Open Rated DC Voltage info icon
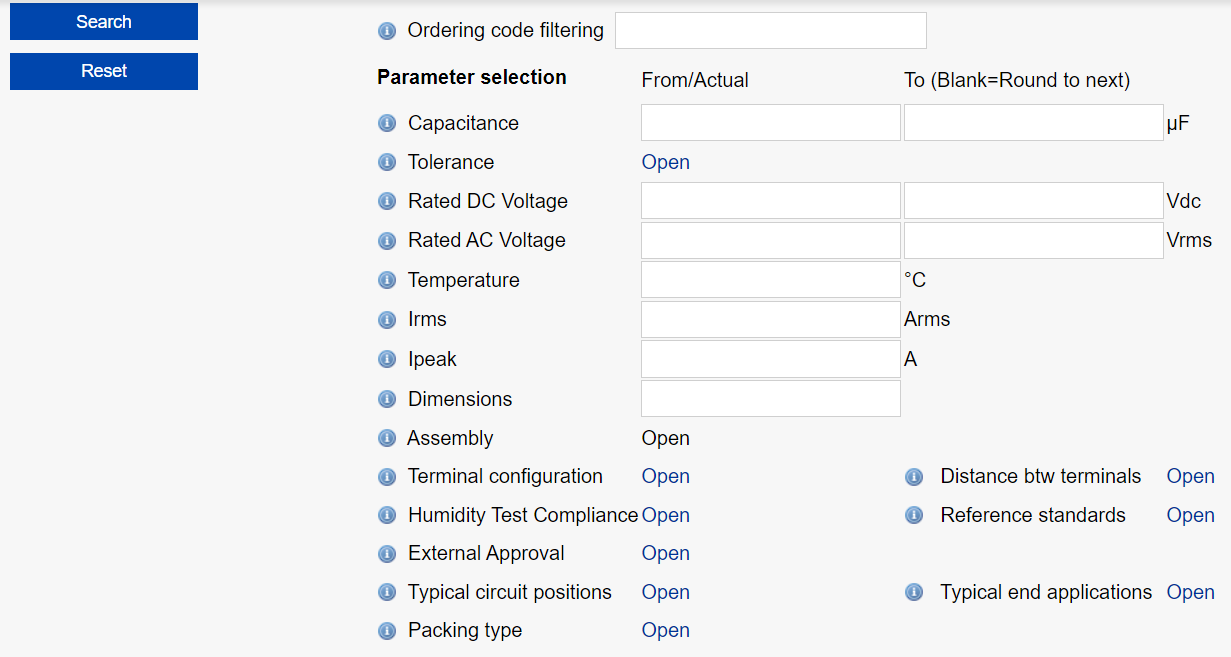The width and height of the screenshot is (1231, 657). [387, 201]
